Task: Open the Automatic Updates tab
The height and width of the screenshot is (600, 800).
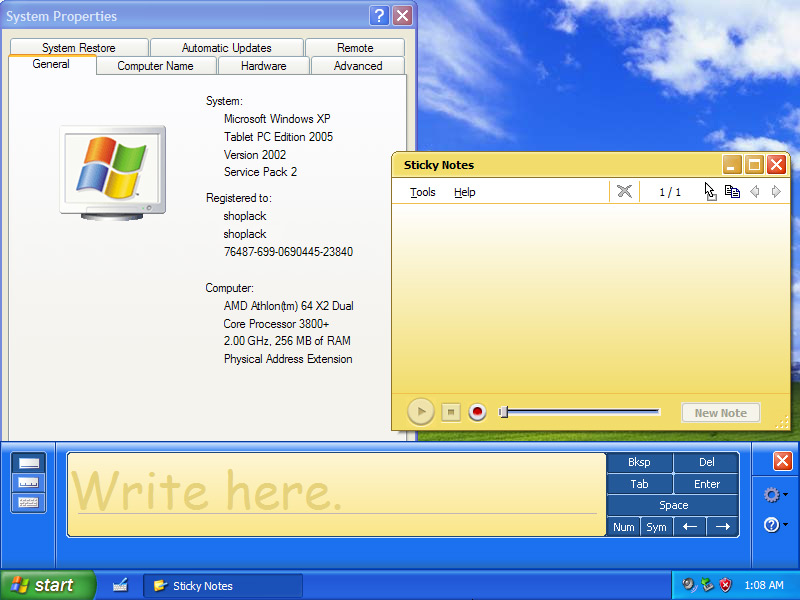Action: coord(227,47)
